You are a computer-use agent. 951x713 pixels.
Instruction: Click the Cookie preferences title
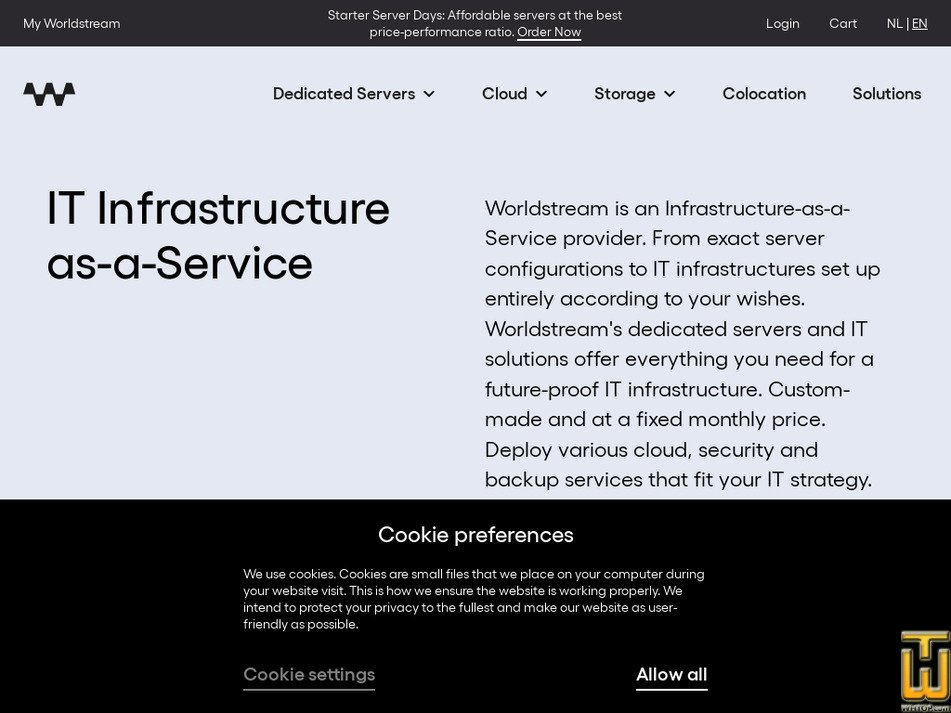coord(475,535)
